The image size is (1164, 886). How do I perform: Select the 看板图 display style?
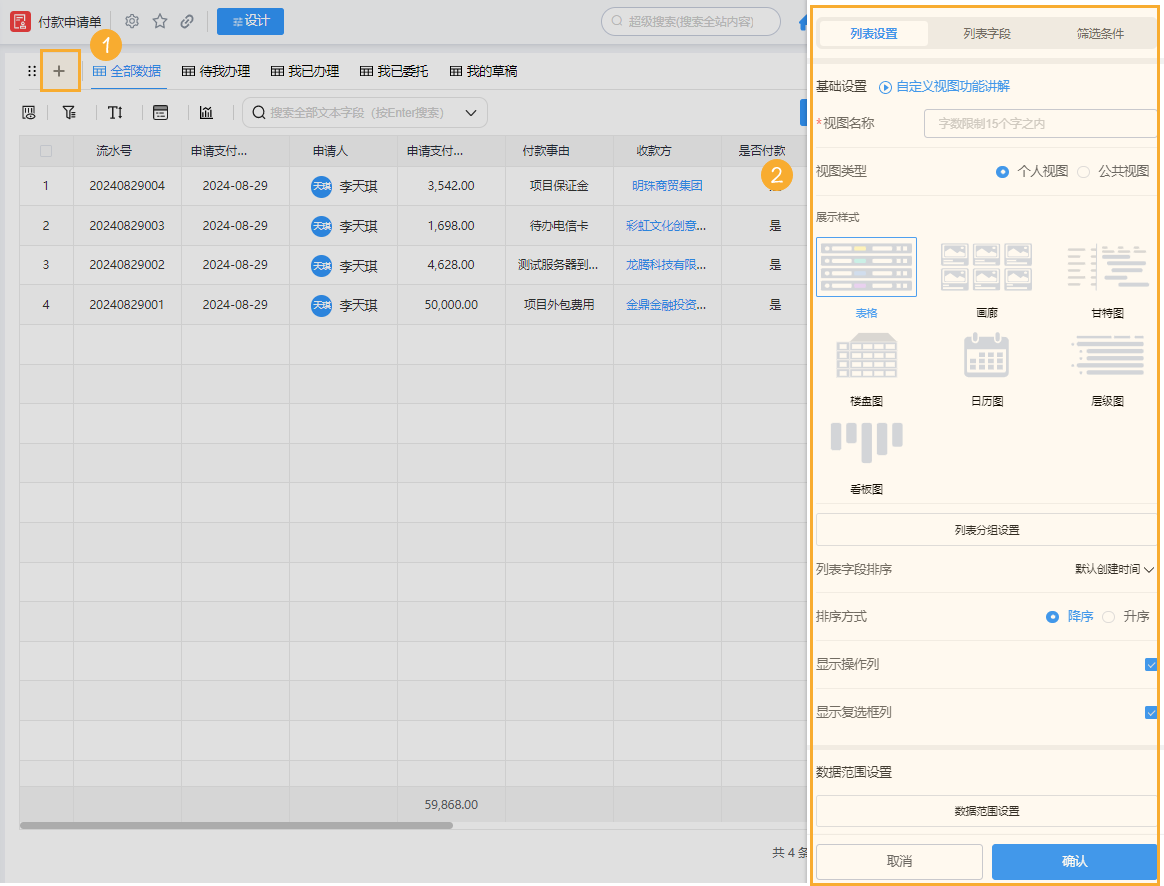pos(866,440)
